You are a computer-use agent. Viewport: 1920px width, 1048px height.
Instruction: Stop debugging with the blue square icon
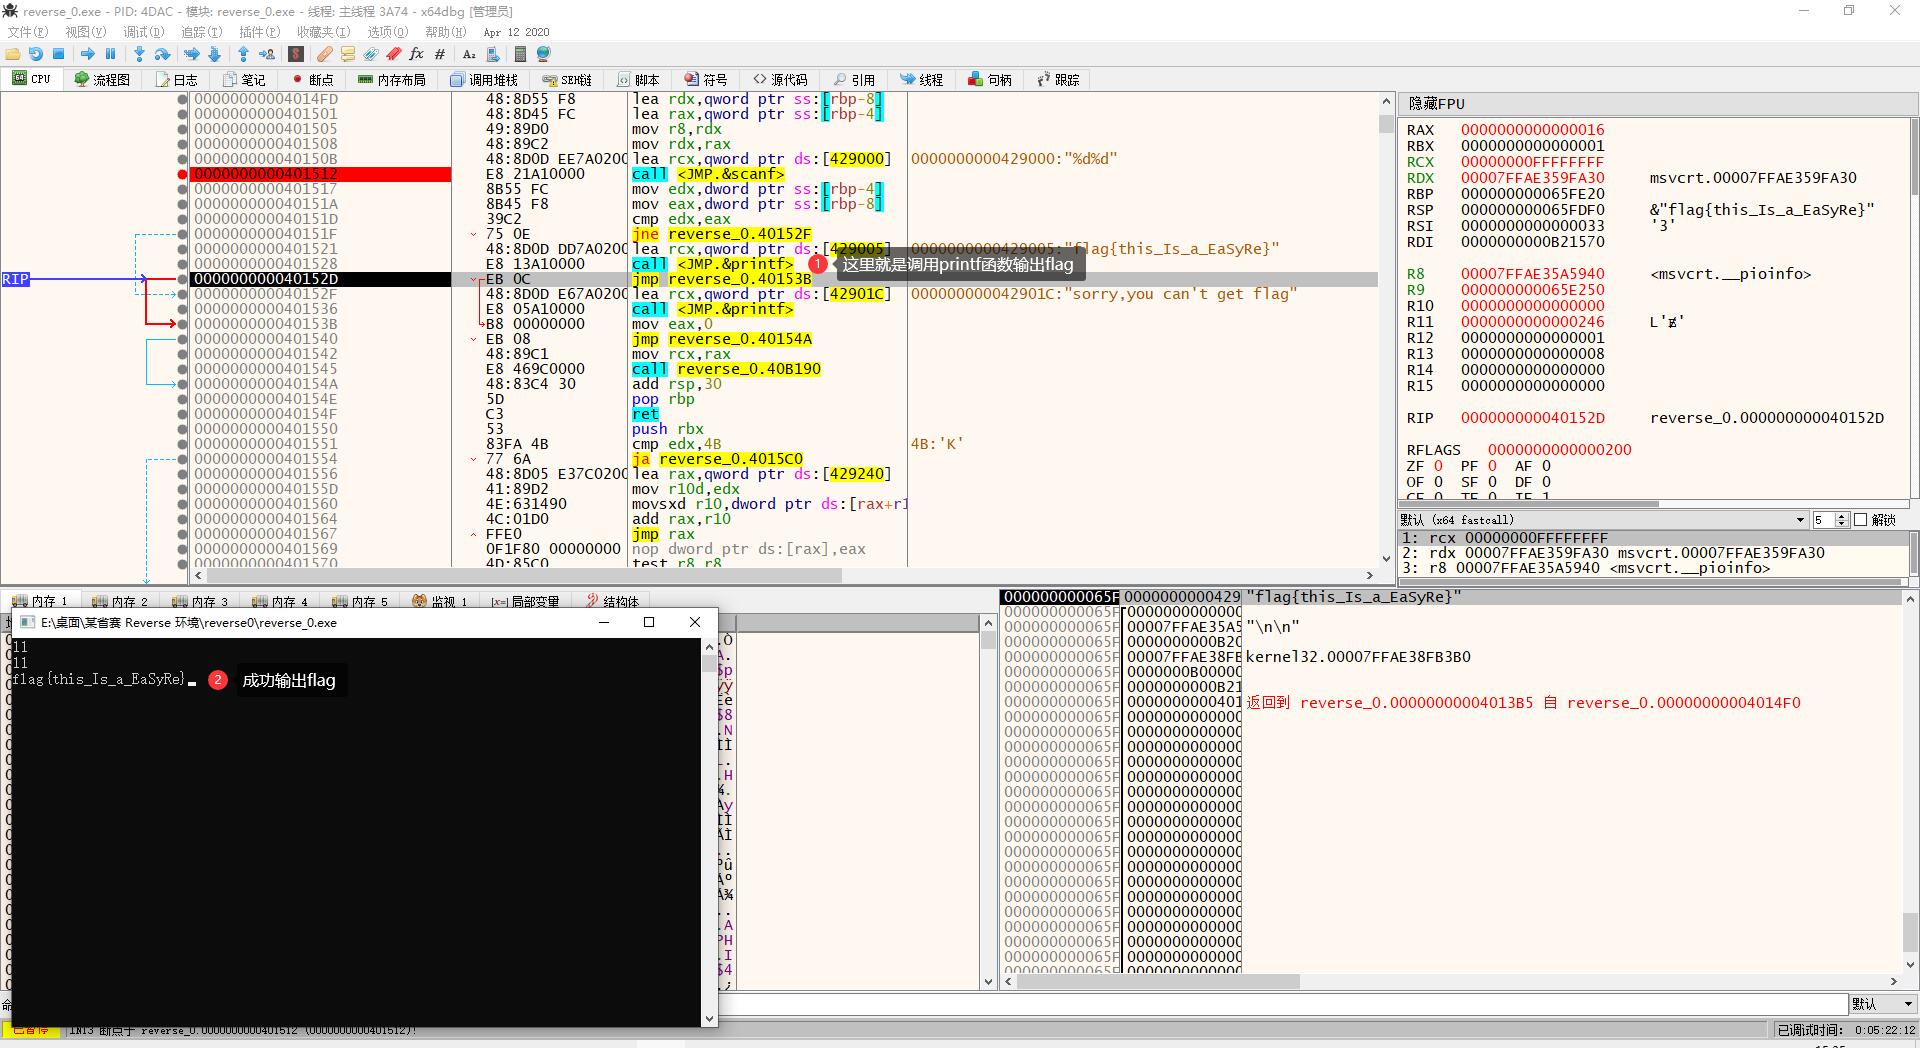(58, 54)
